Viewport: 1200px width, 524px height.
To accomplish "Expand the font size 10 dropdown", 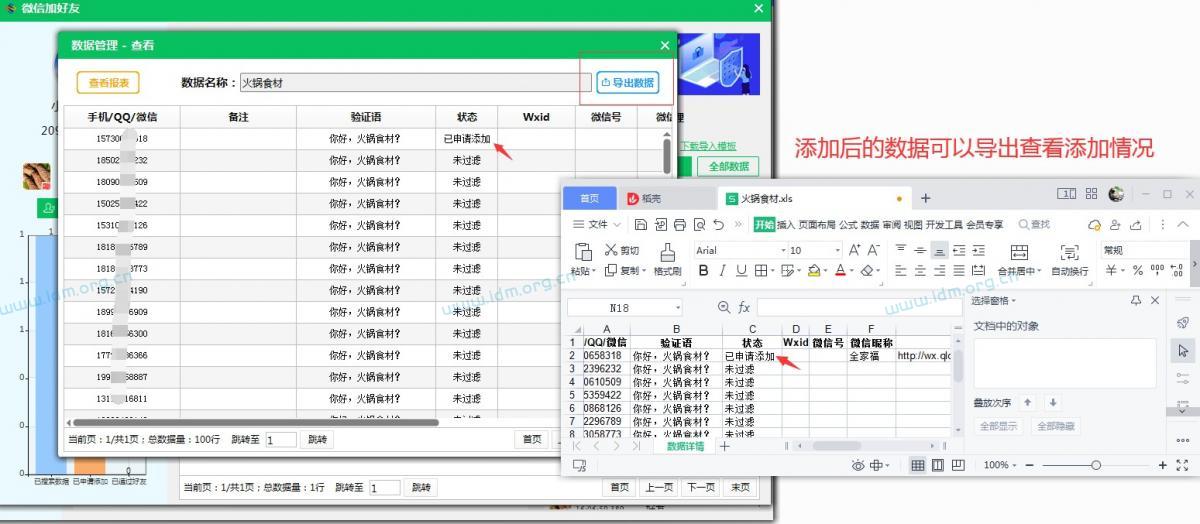I will click(x=840, y=250).
